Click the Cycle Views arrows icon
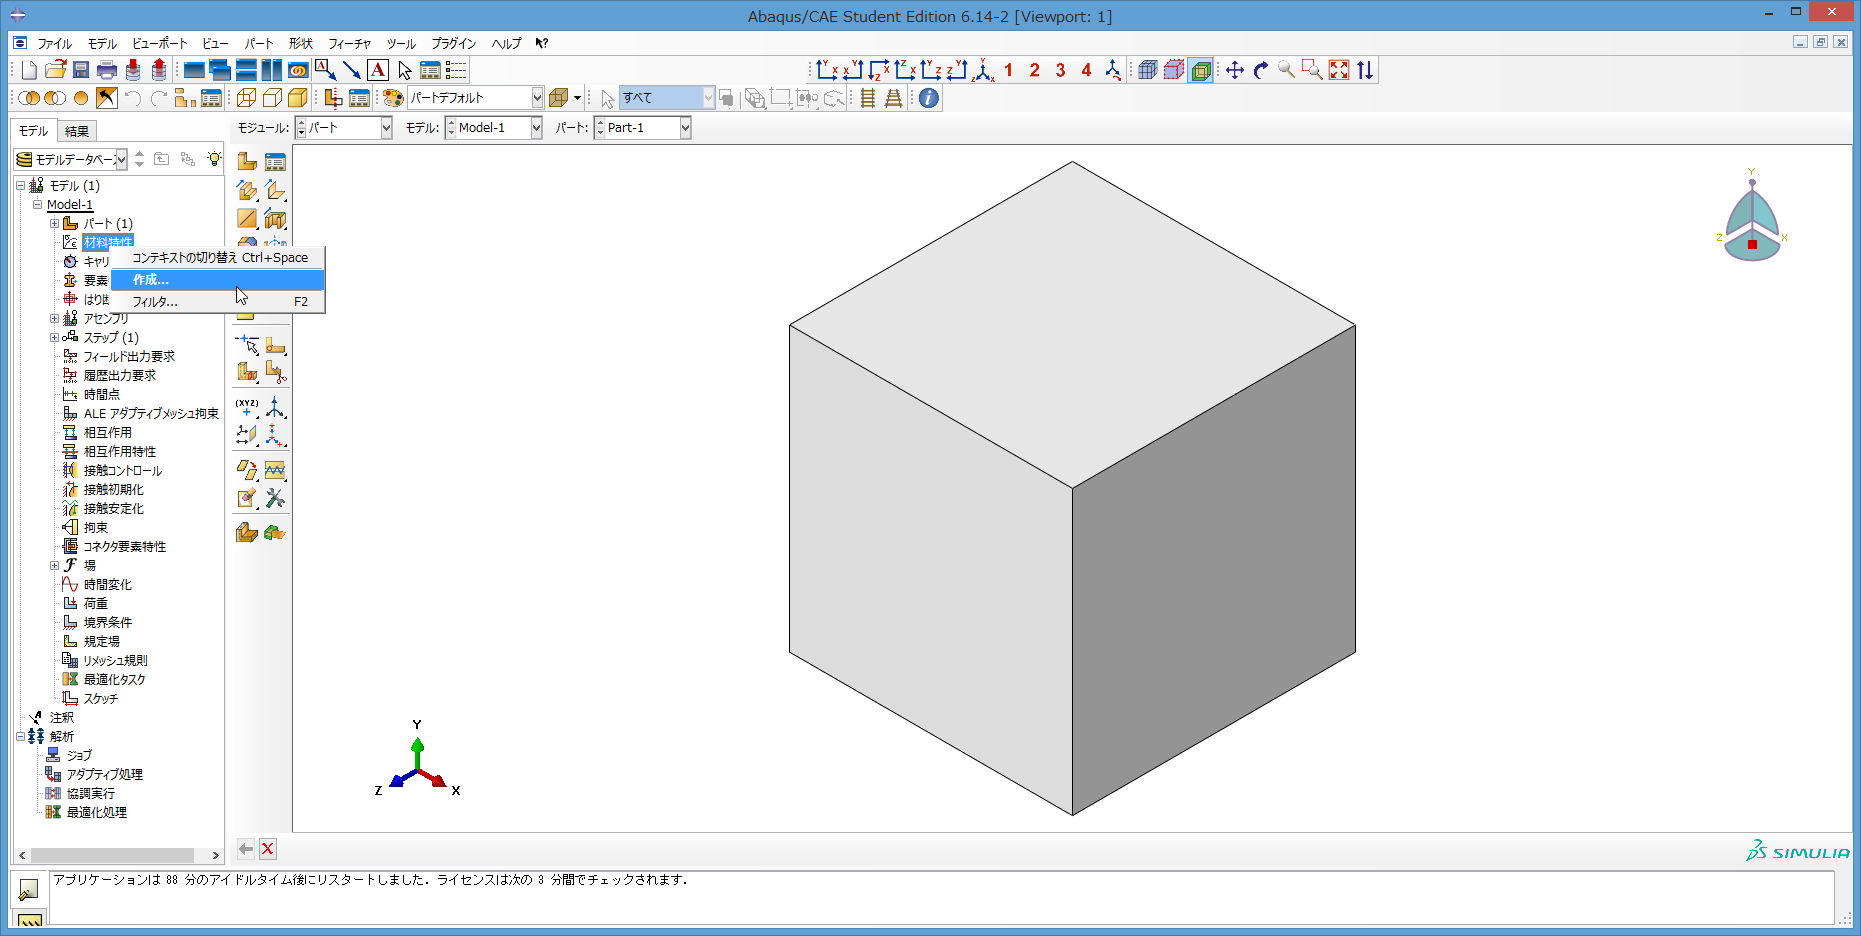This screenshot has height=936, width=1861. point(1365,70)
